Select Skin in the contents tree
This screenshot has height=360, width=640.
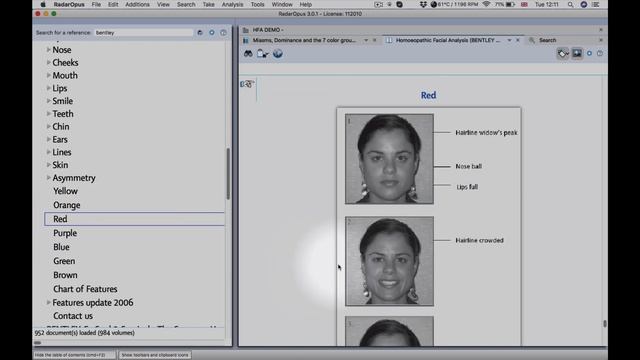pyautogui.click(x=60, y=165)
